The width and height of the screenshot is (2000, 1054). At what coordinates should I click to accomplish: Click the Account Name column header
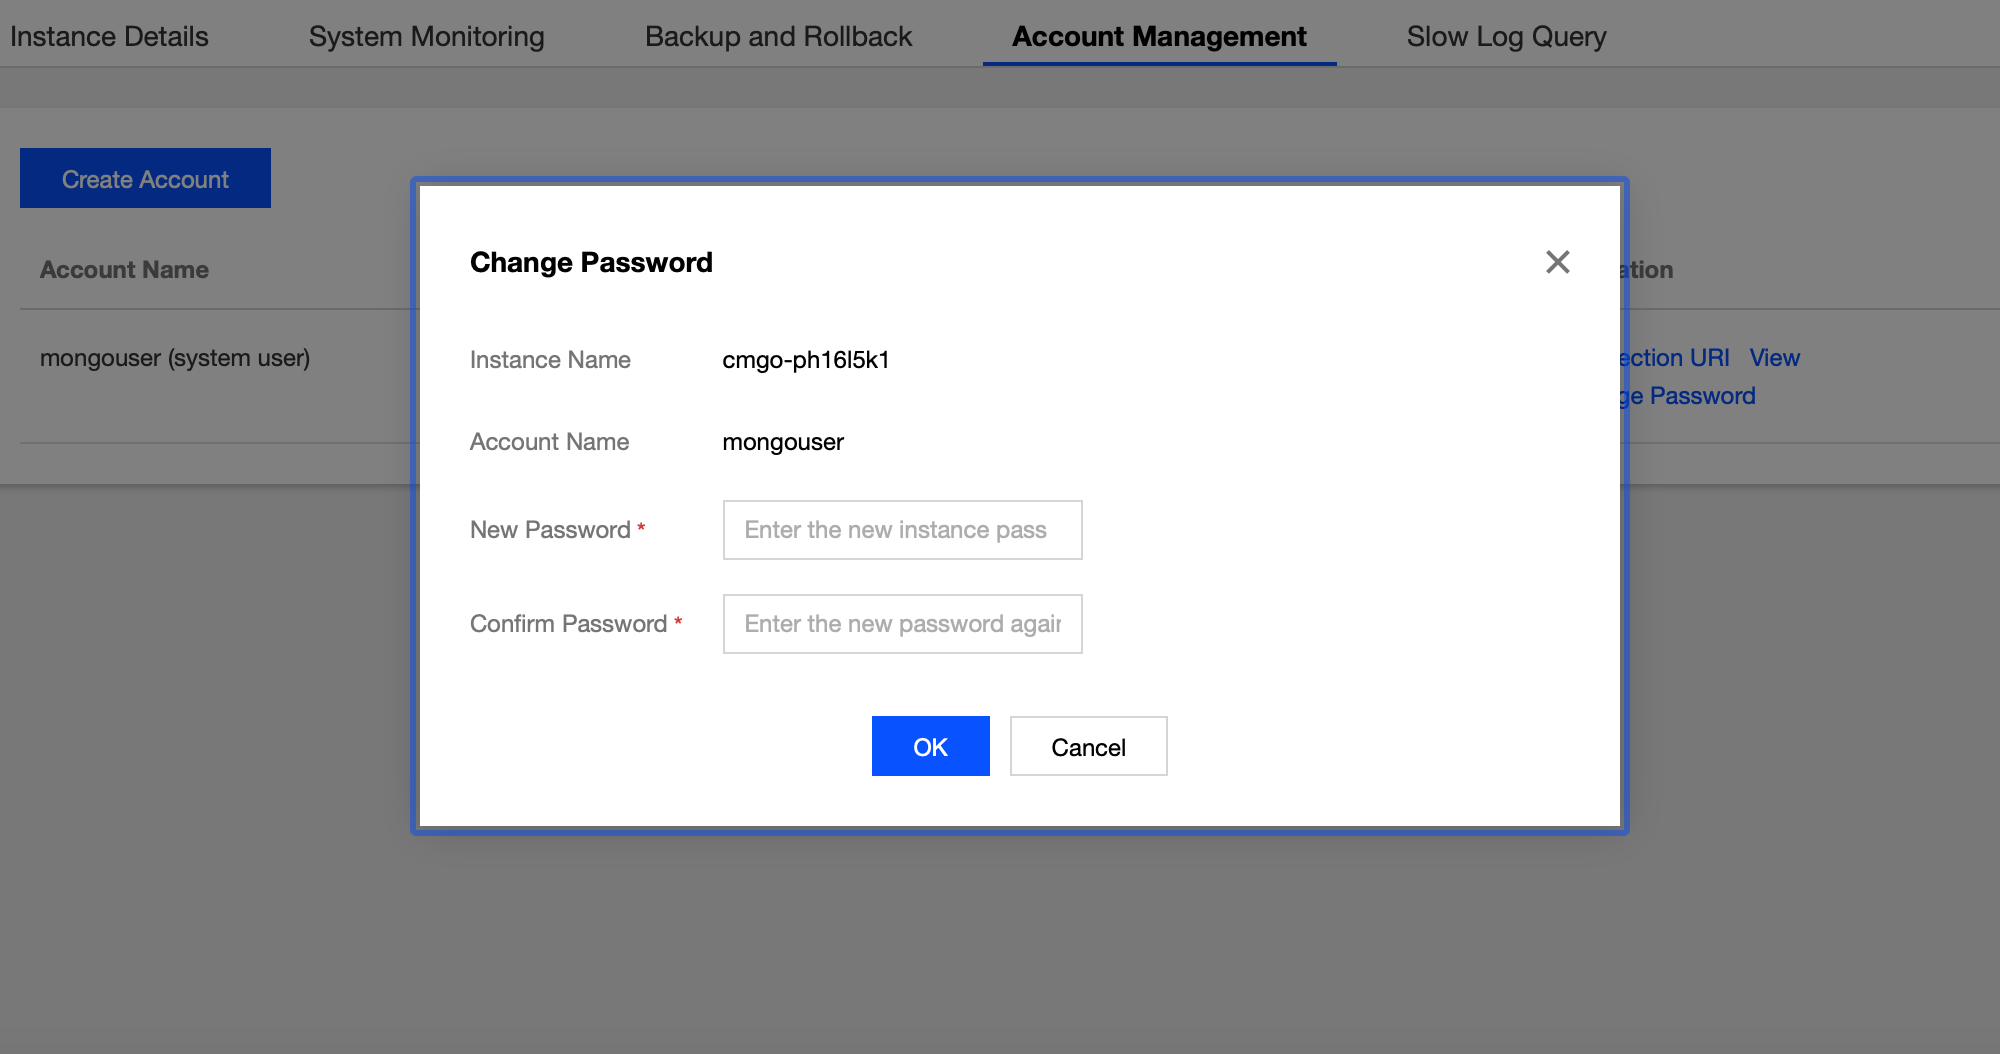124,270
